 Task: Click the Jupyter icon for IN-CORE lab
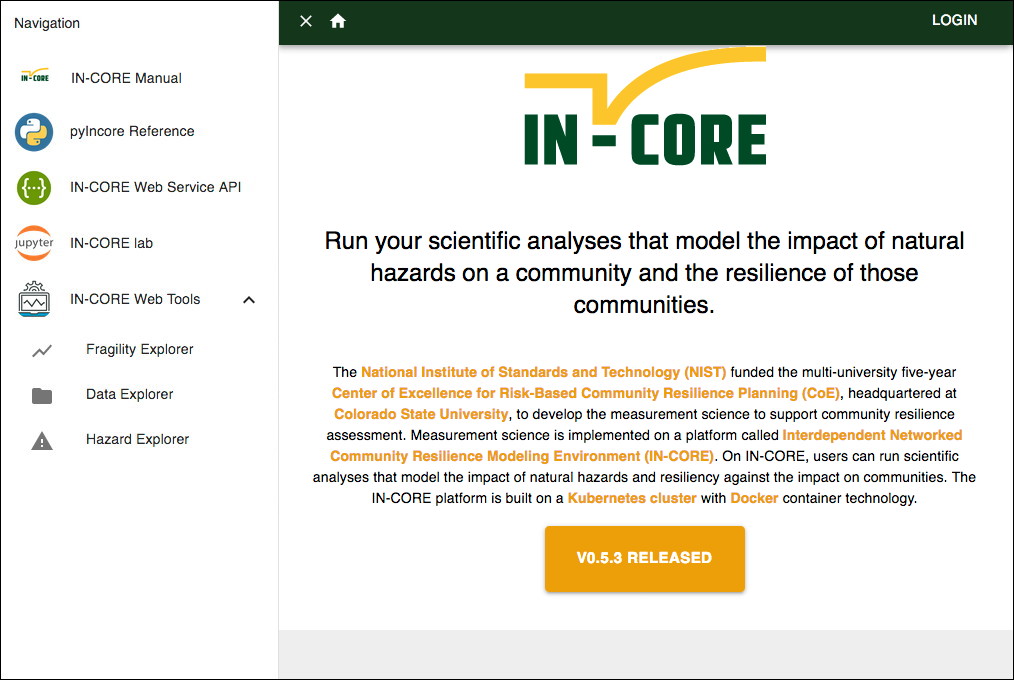[x=34, y=243]
